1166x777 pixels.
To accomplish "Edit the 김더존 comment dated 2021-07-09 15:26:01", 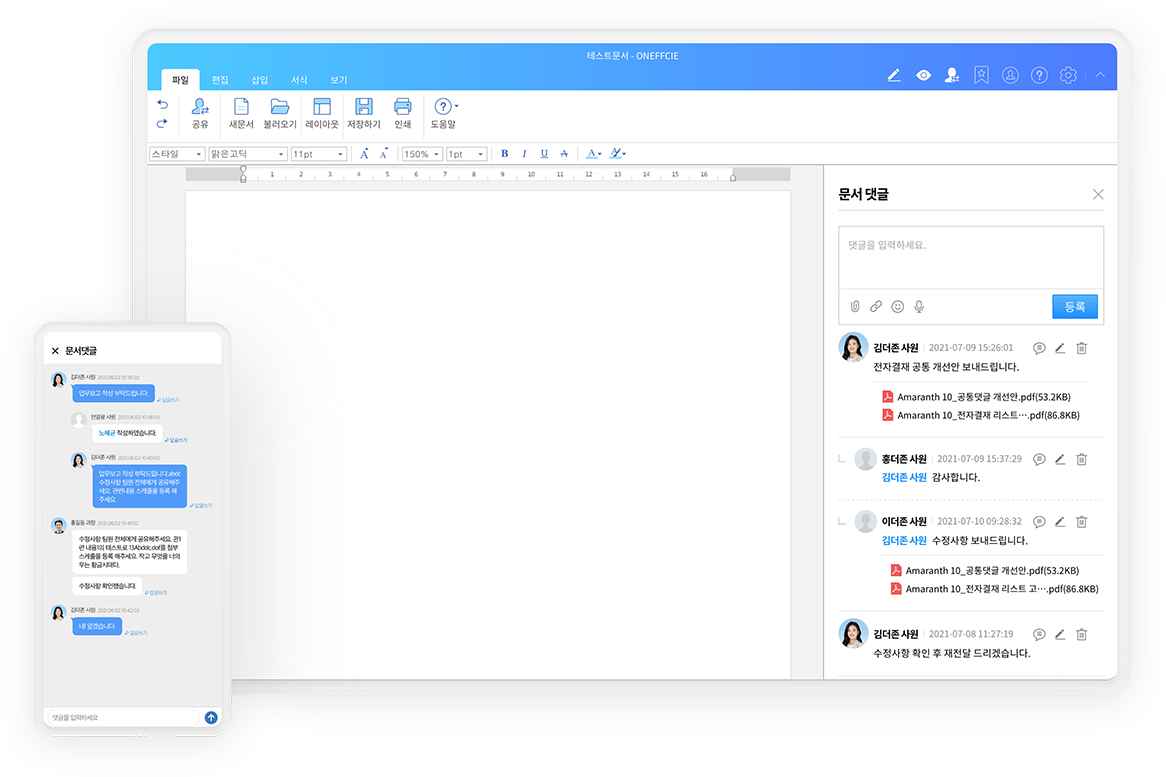I will tap(1060, 348).
